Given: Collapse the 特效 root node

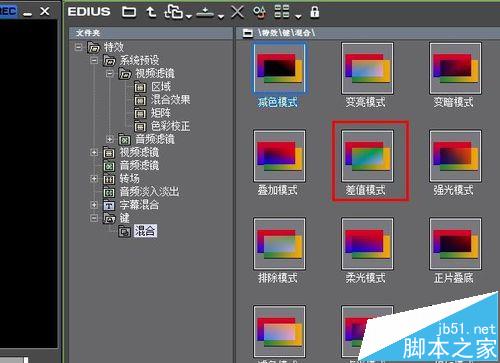Looking at the screenshot, I should (x=78, y=47).
